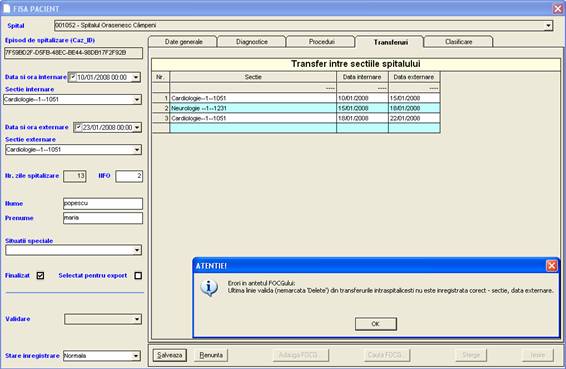566x369 pixels.
Task: Click OK in the ATENTIE dialog
Action: coord(376,324)
